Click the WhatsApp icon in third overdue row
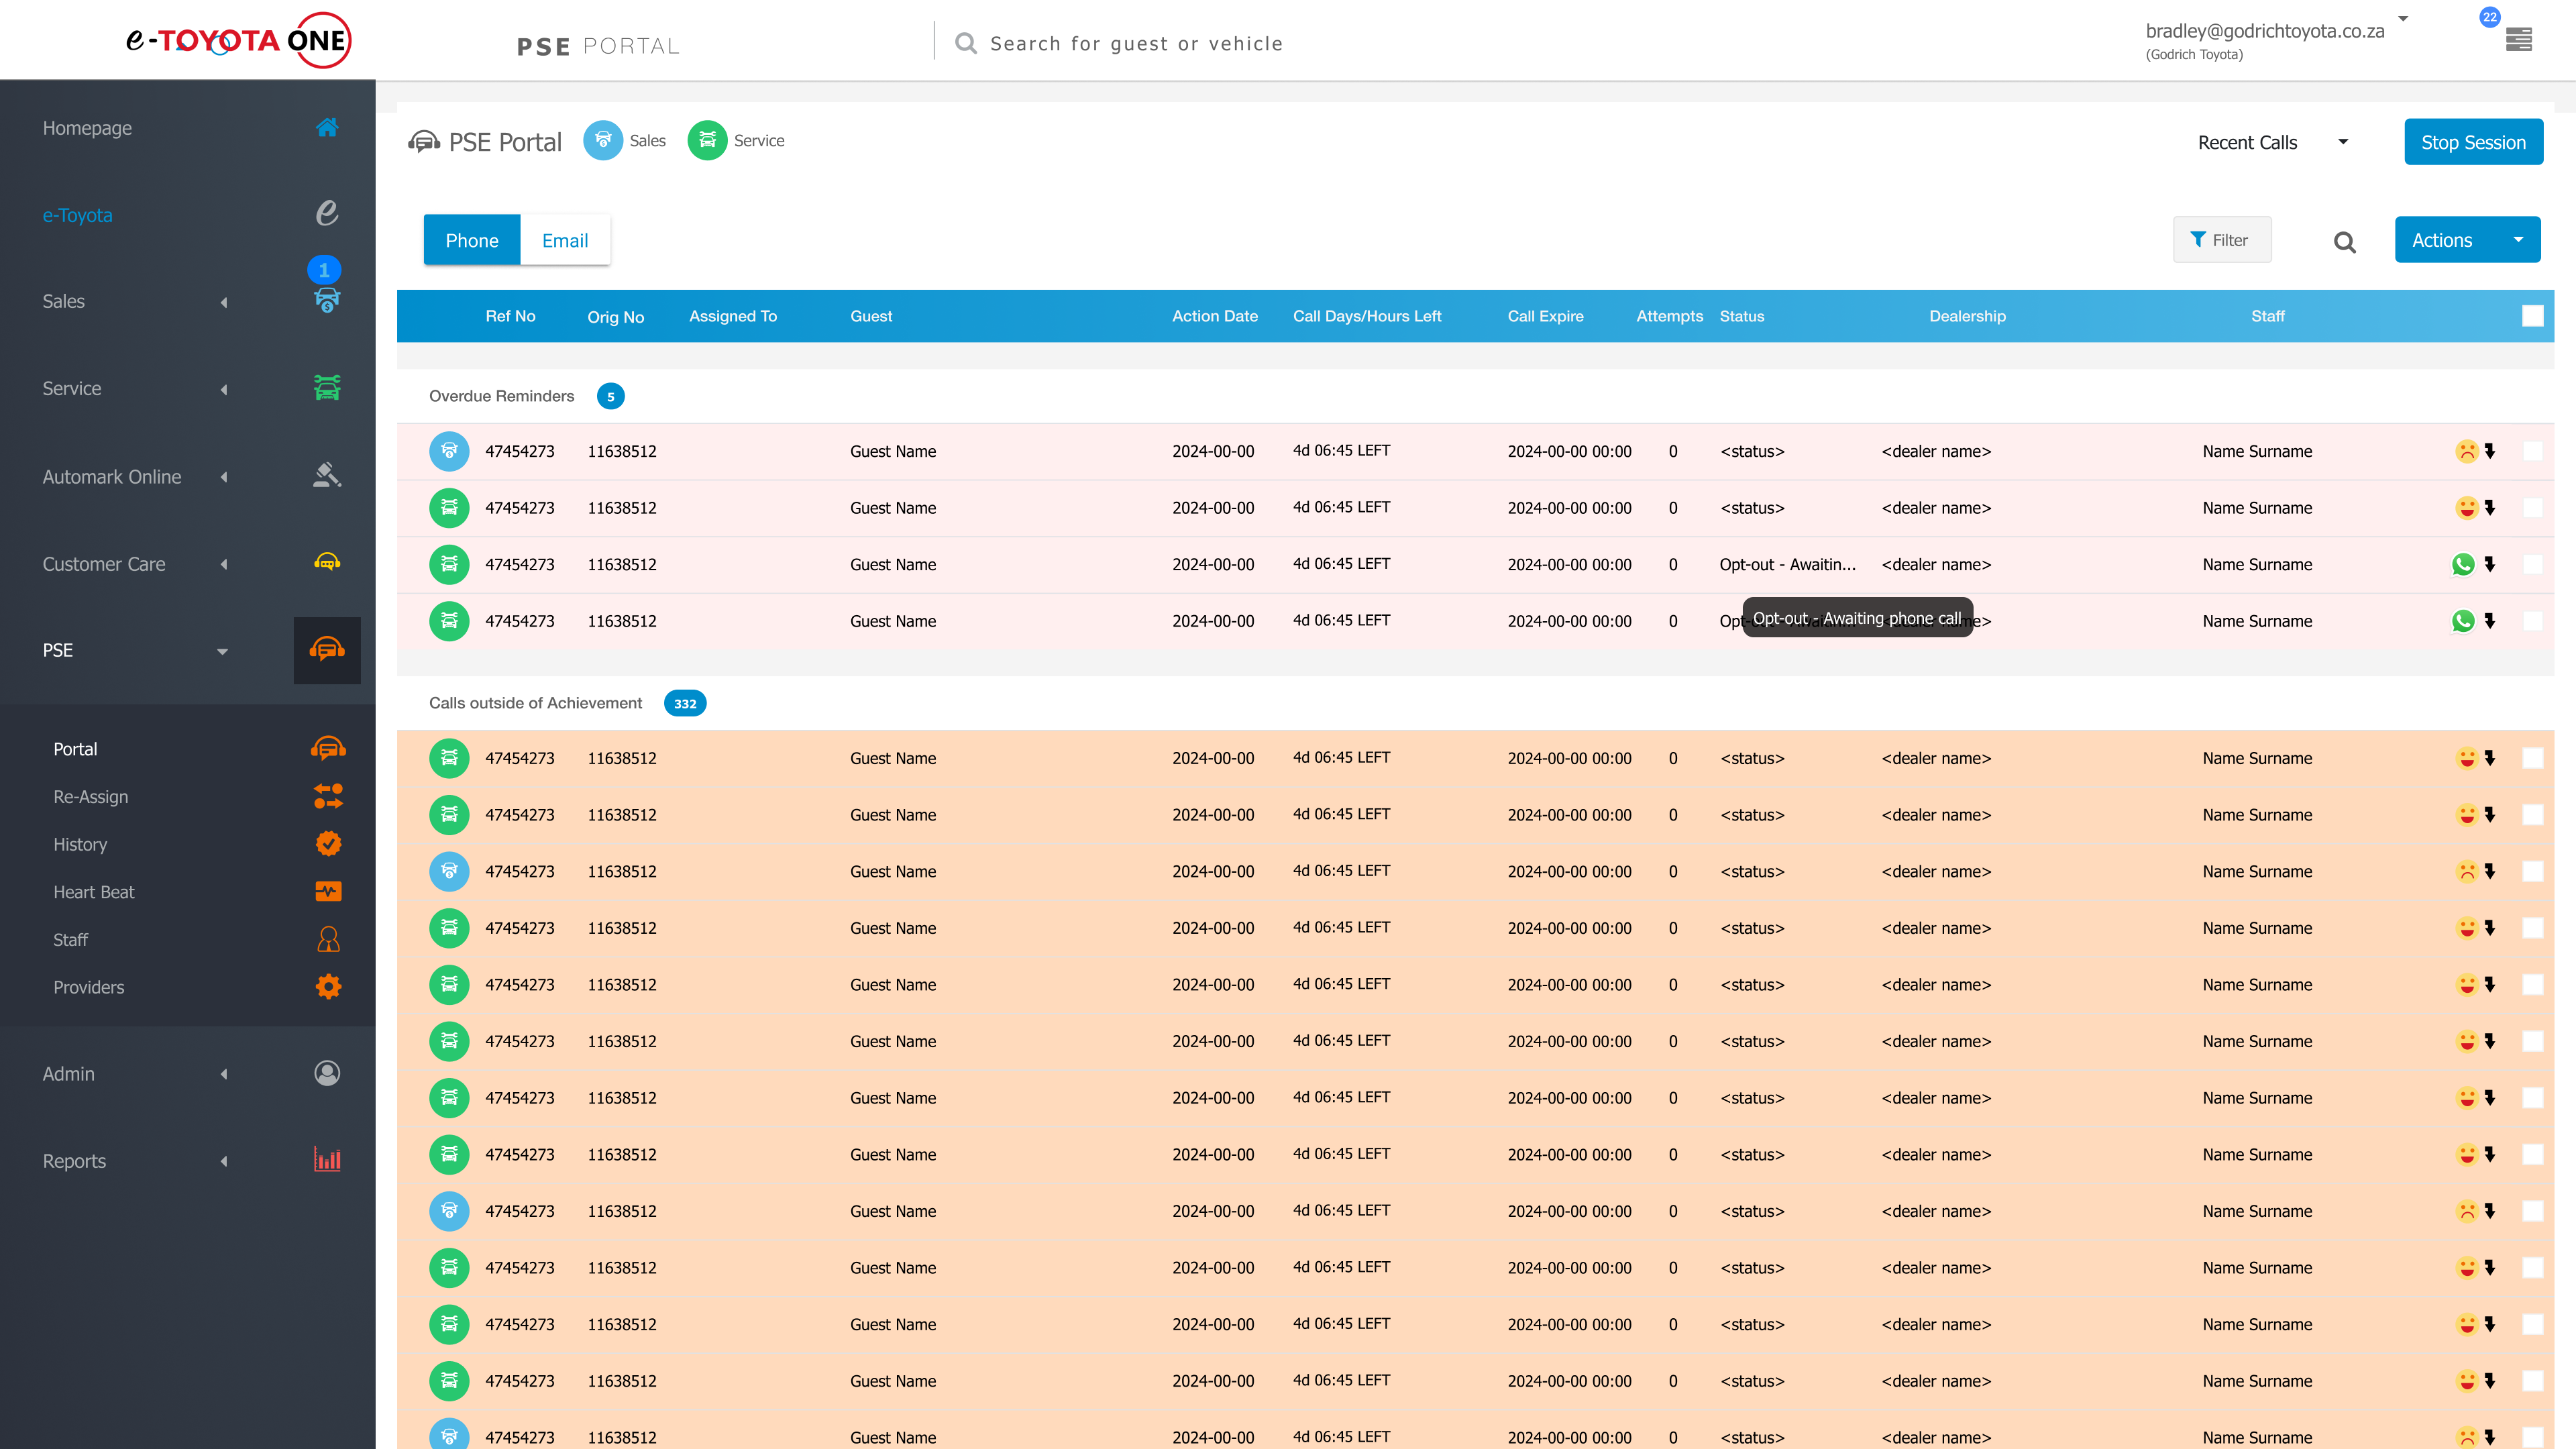The height and width of the screenshot is (1449, 2576). click(x=2462, y=564)
